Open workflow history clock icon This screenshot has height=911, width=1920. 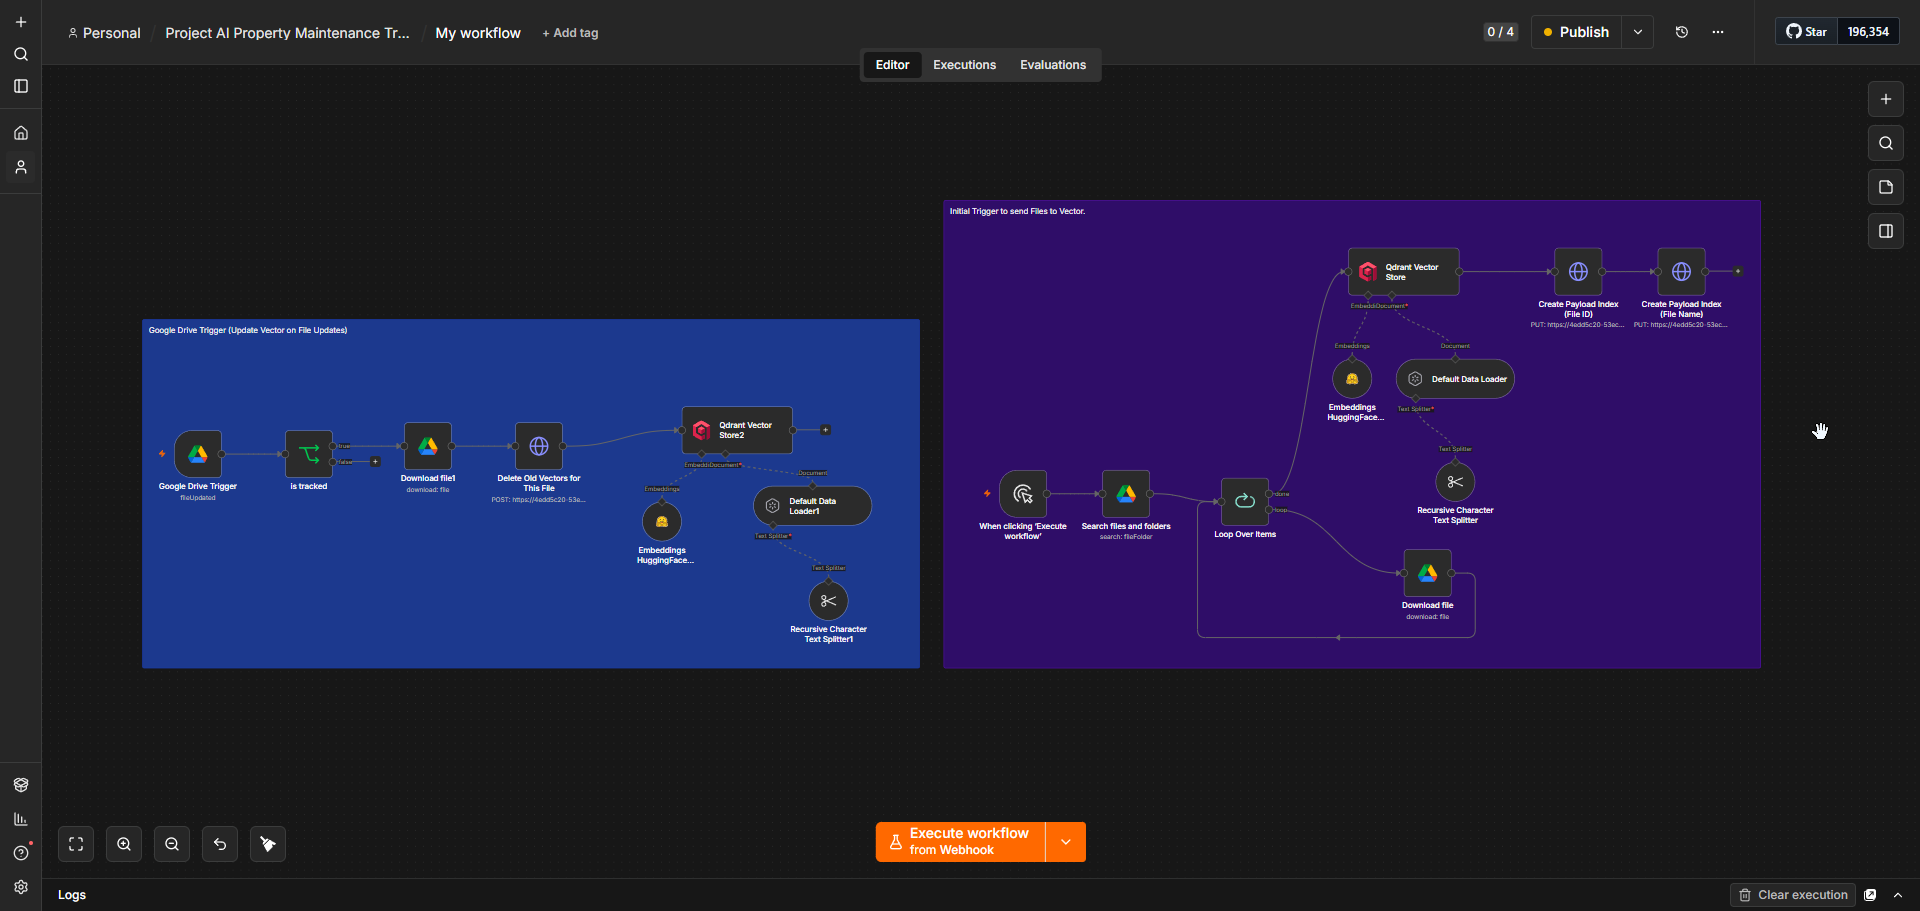[x=1682, y=32]
